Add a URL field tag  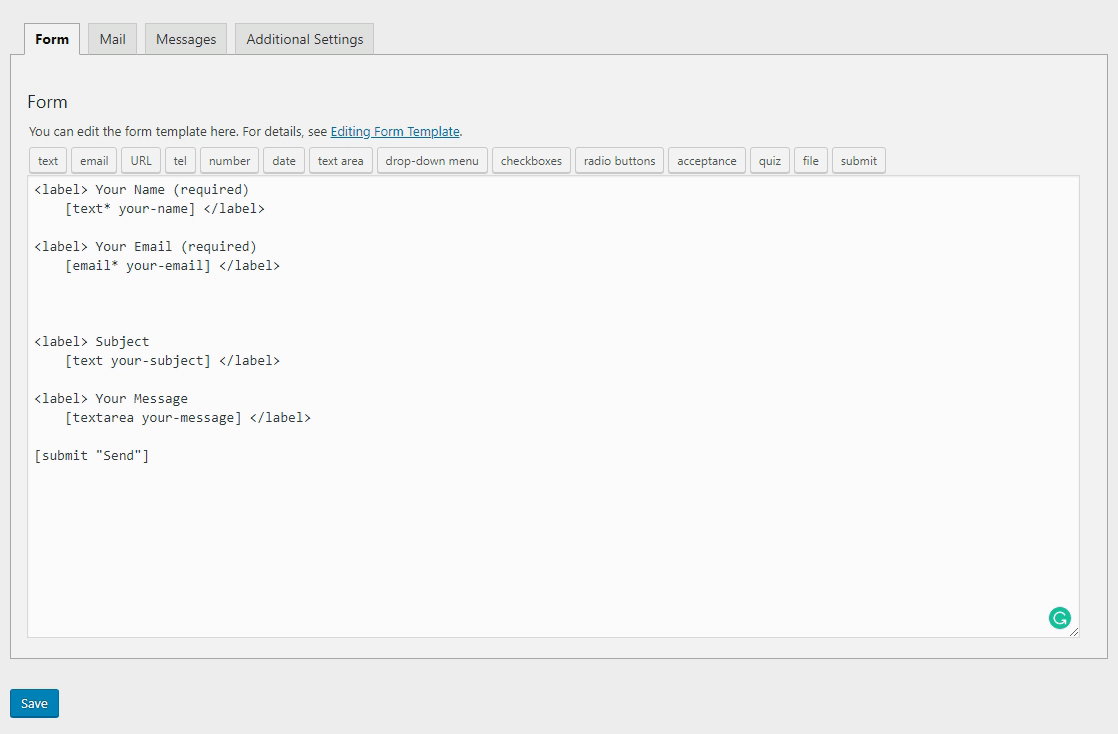pos(141,160)
